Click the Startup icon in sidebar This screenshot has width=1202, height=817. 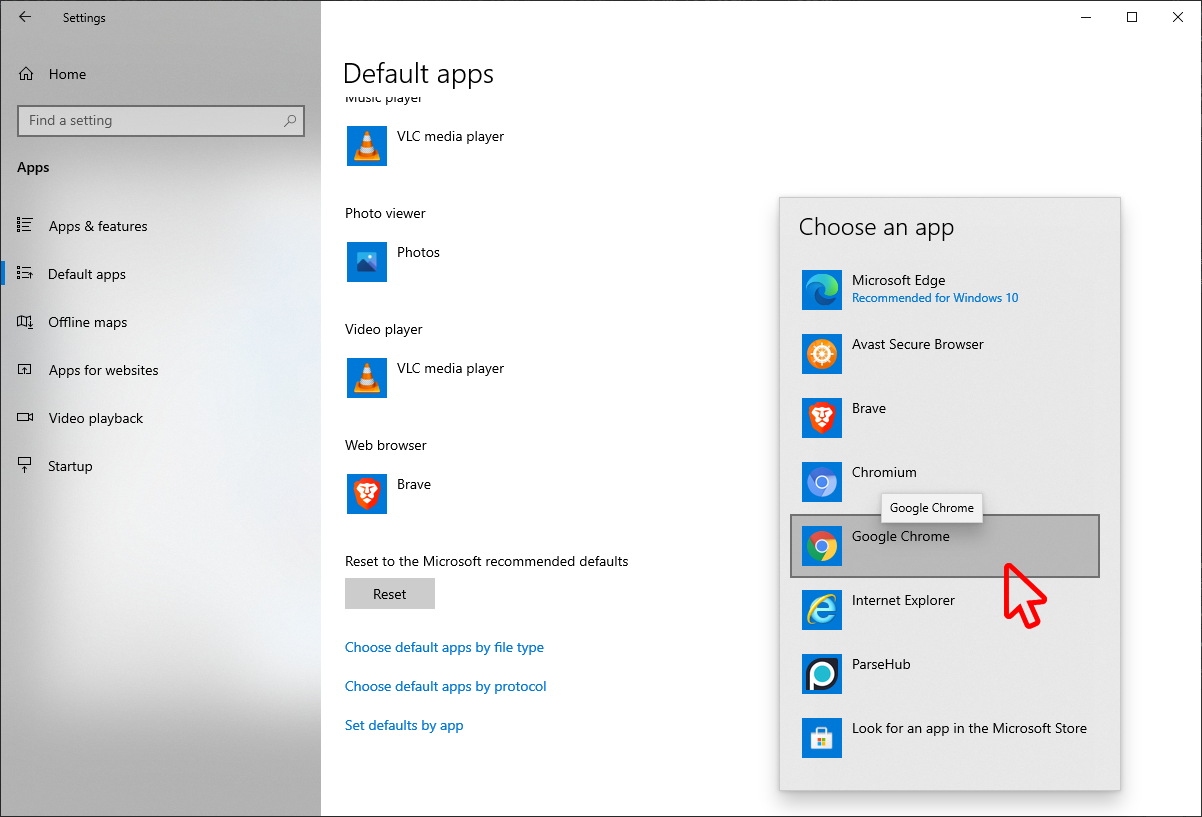point(26,466)
